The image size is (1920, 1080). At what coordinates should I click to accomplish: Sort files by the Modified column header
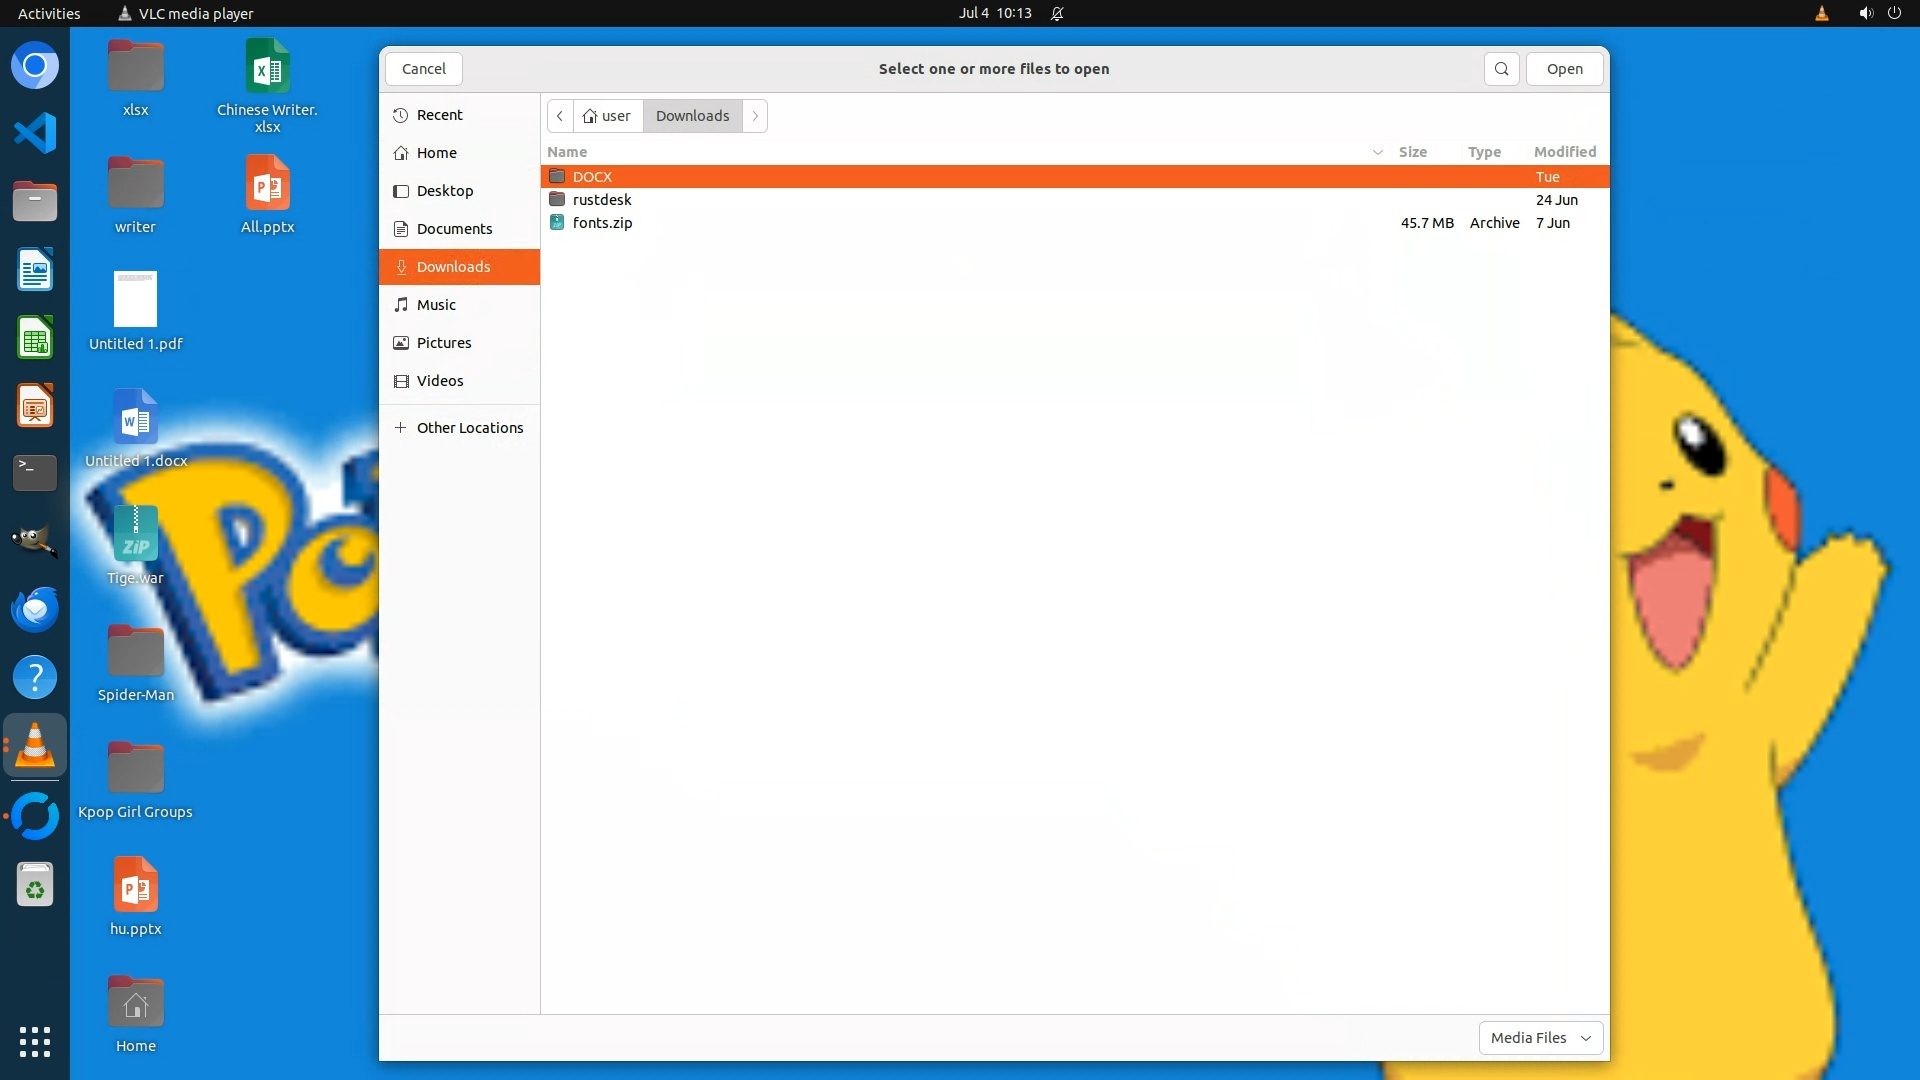1564,152
